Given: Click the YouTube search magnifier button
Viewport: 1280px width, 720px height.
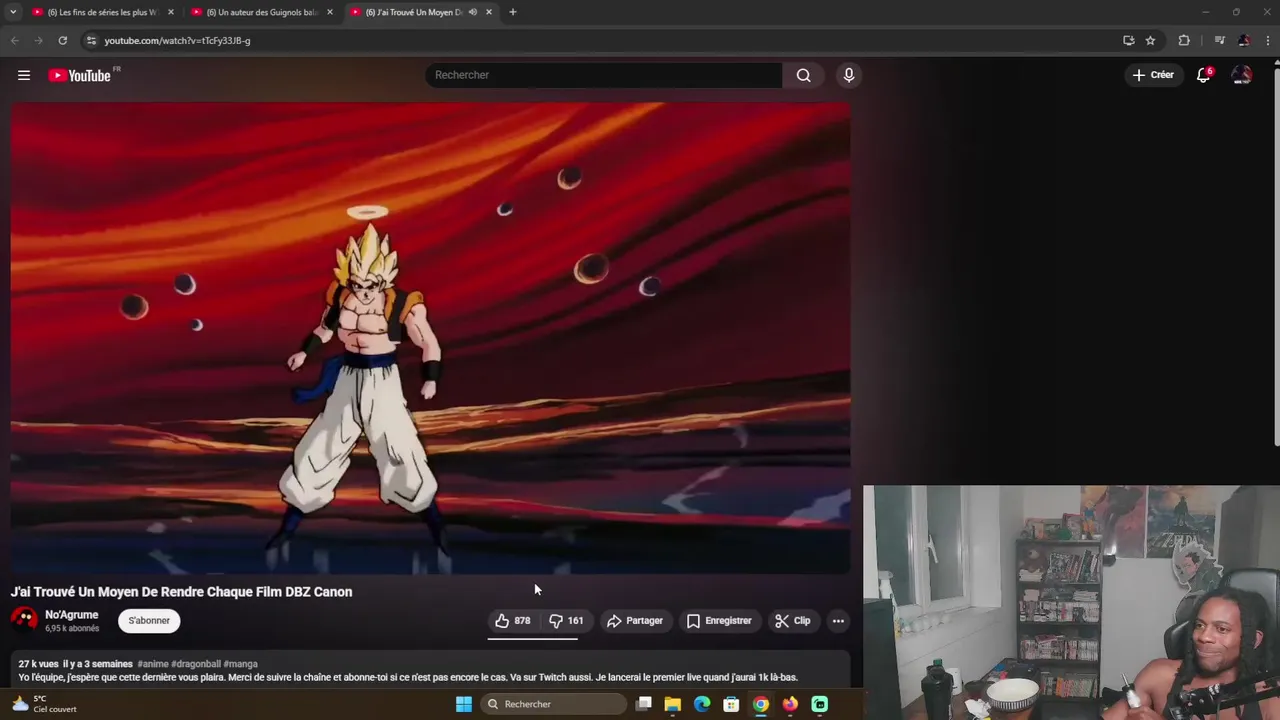Looking at the screenshot, I should [803, 75].
